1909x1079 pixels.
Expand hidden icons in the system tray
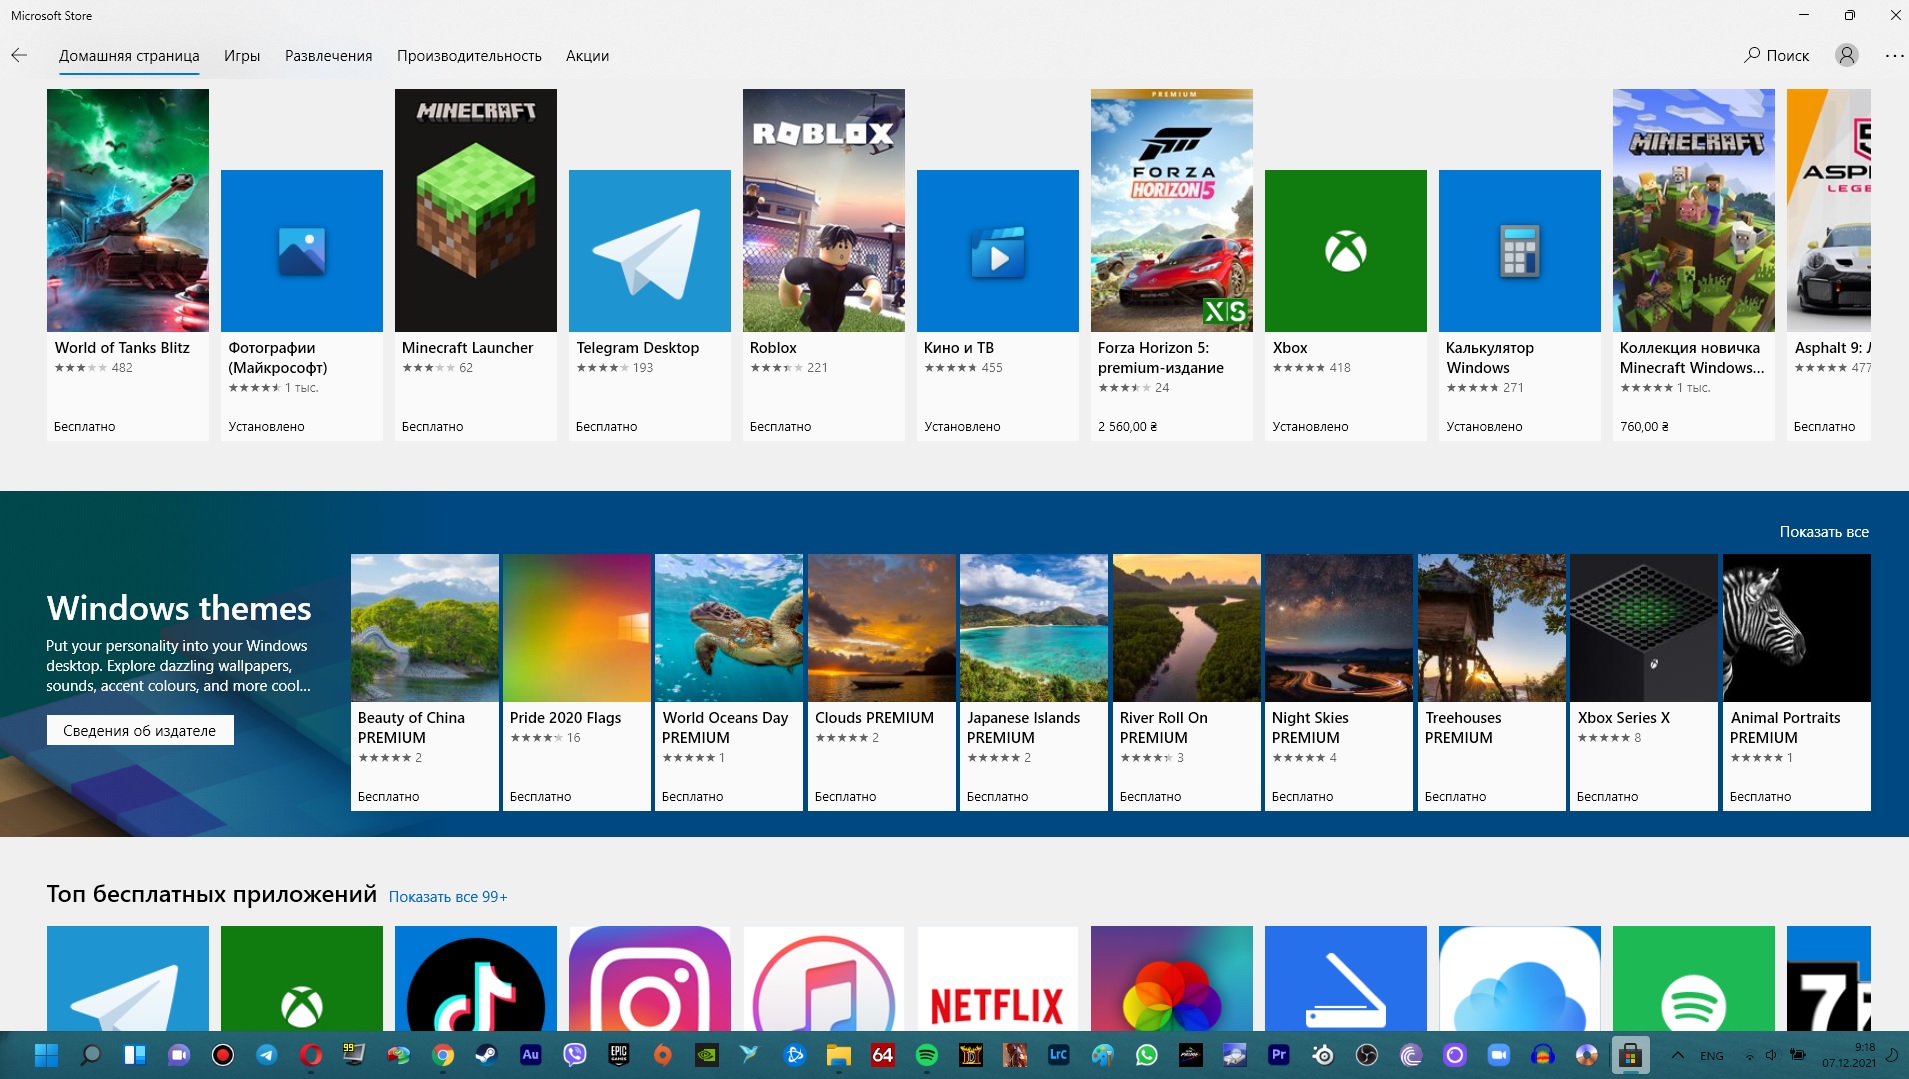point(1676,1055)
